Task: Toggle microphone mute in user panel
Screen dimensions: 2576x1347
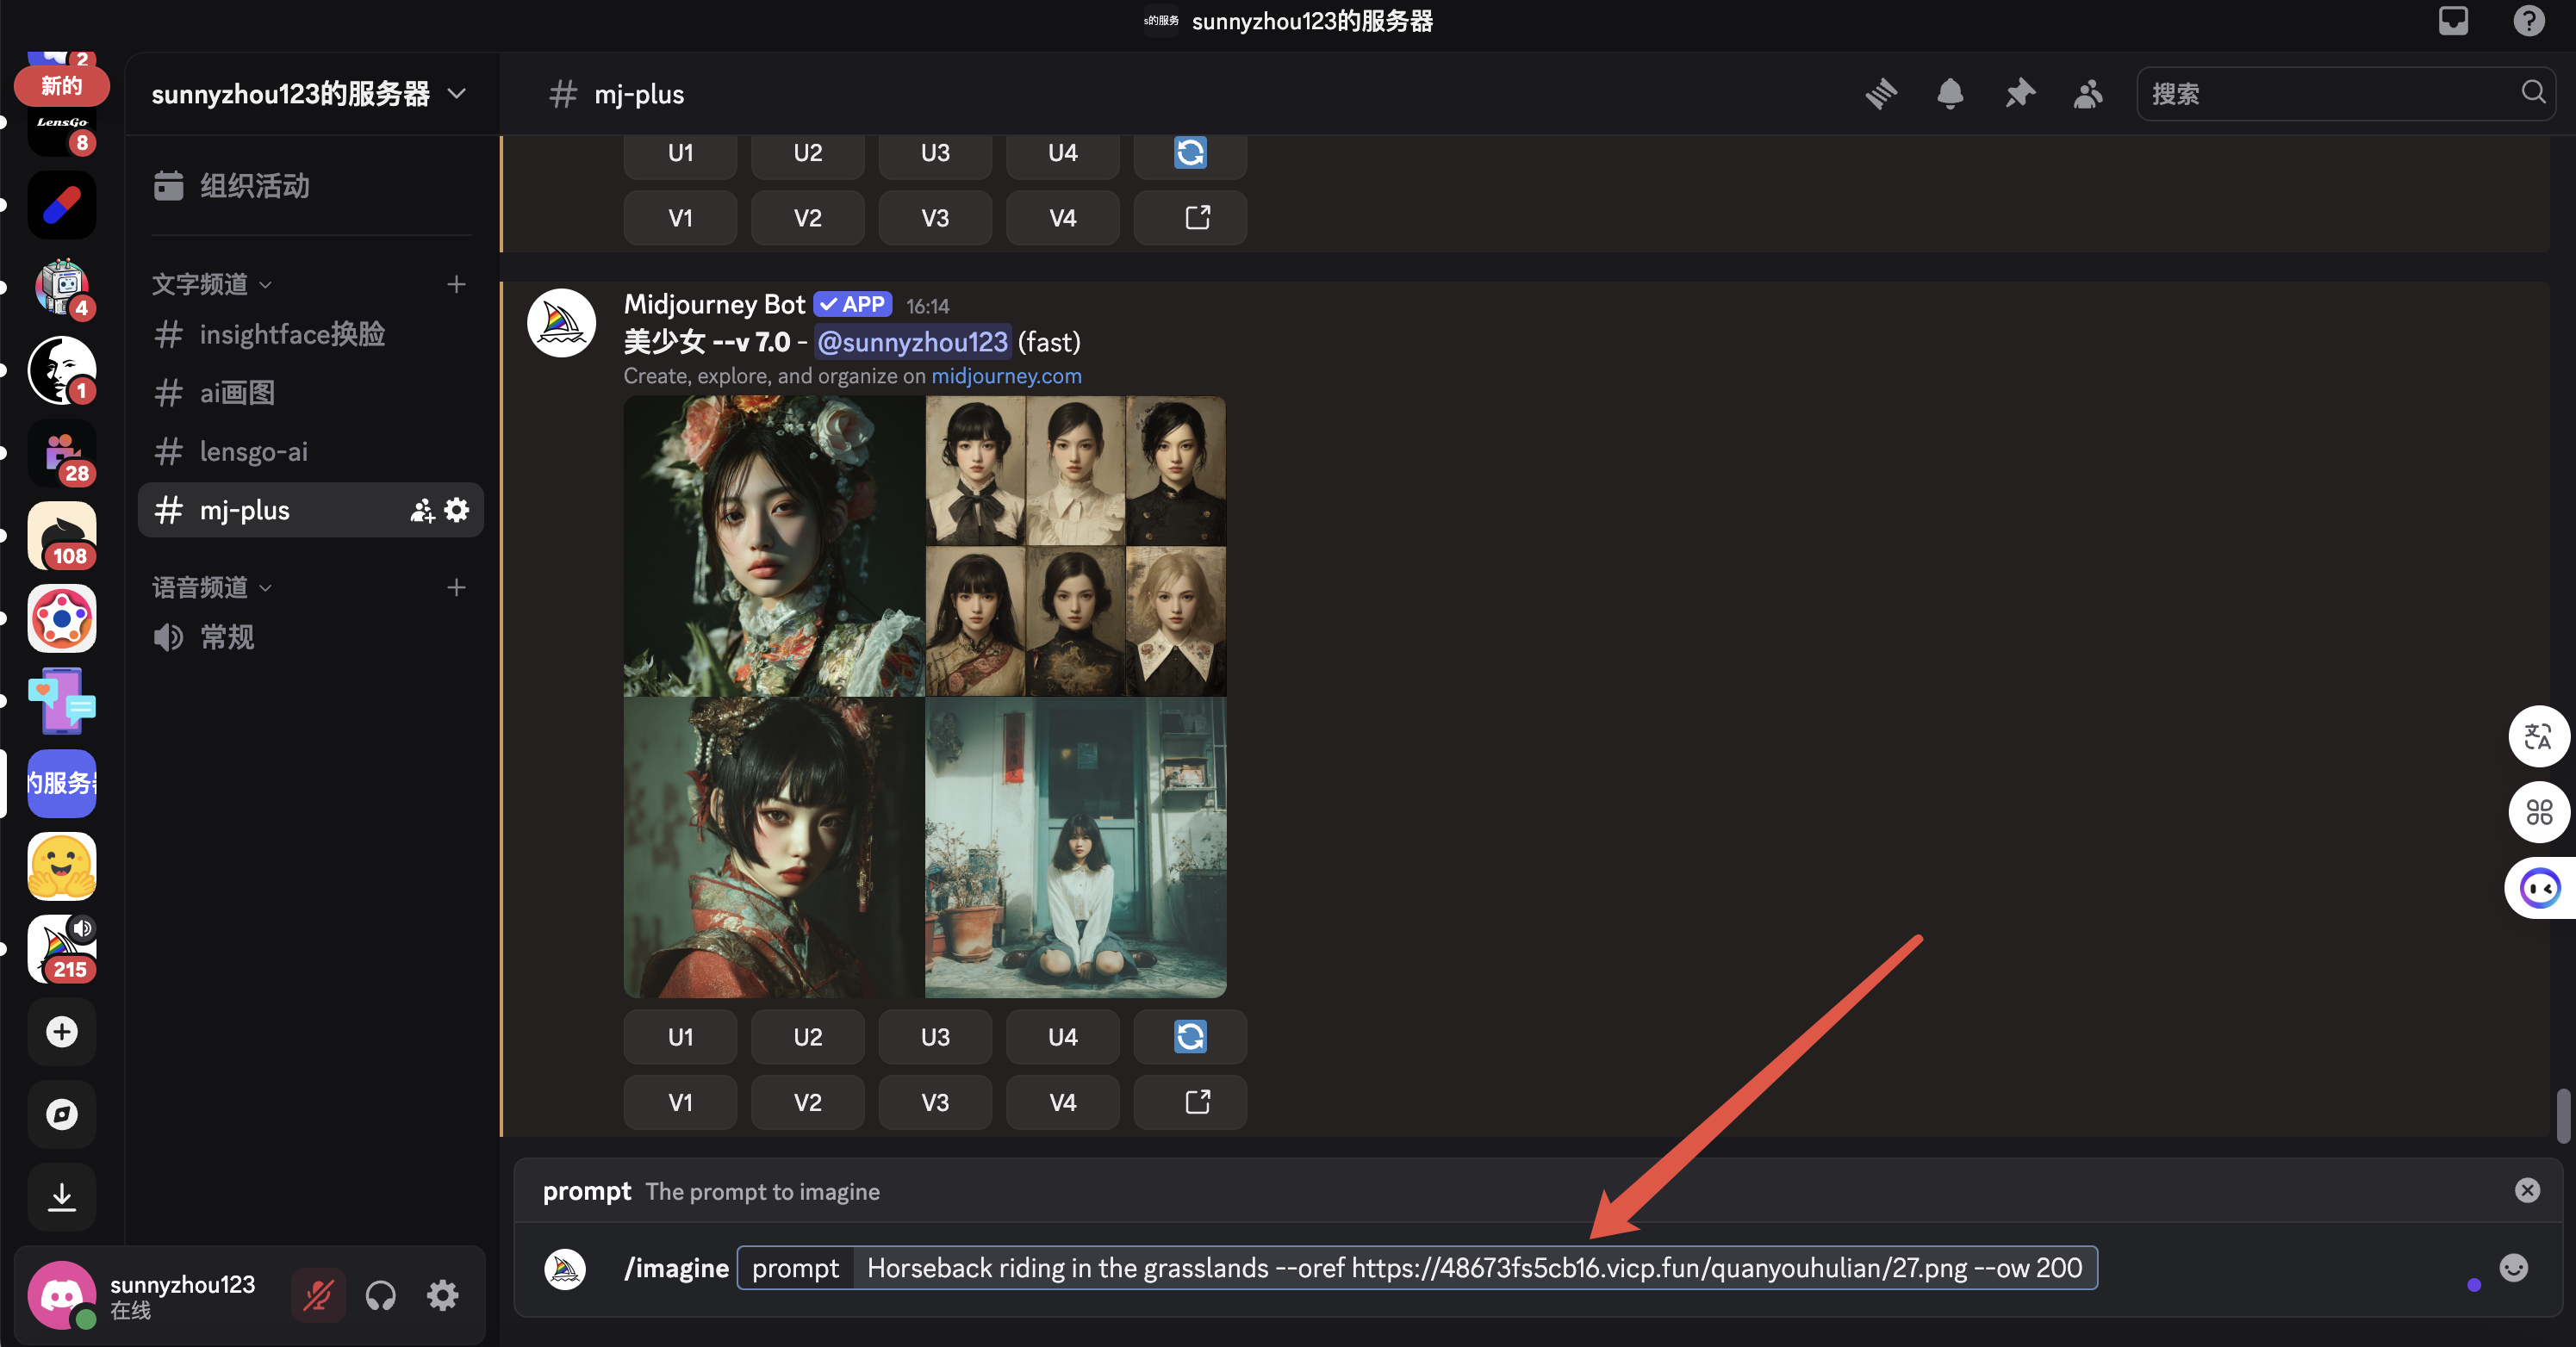Action: [x=318, y=1296]
